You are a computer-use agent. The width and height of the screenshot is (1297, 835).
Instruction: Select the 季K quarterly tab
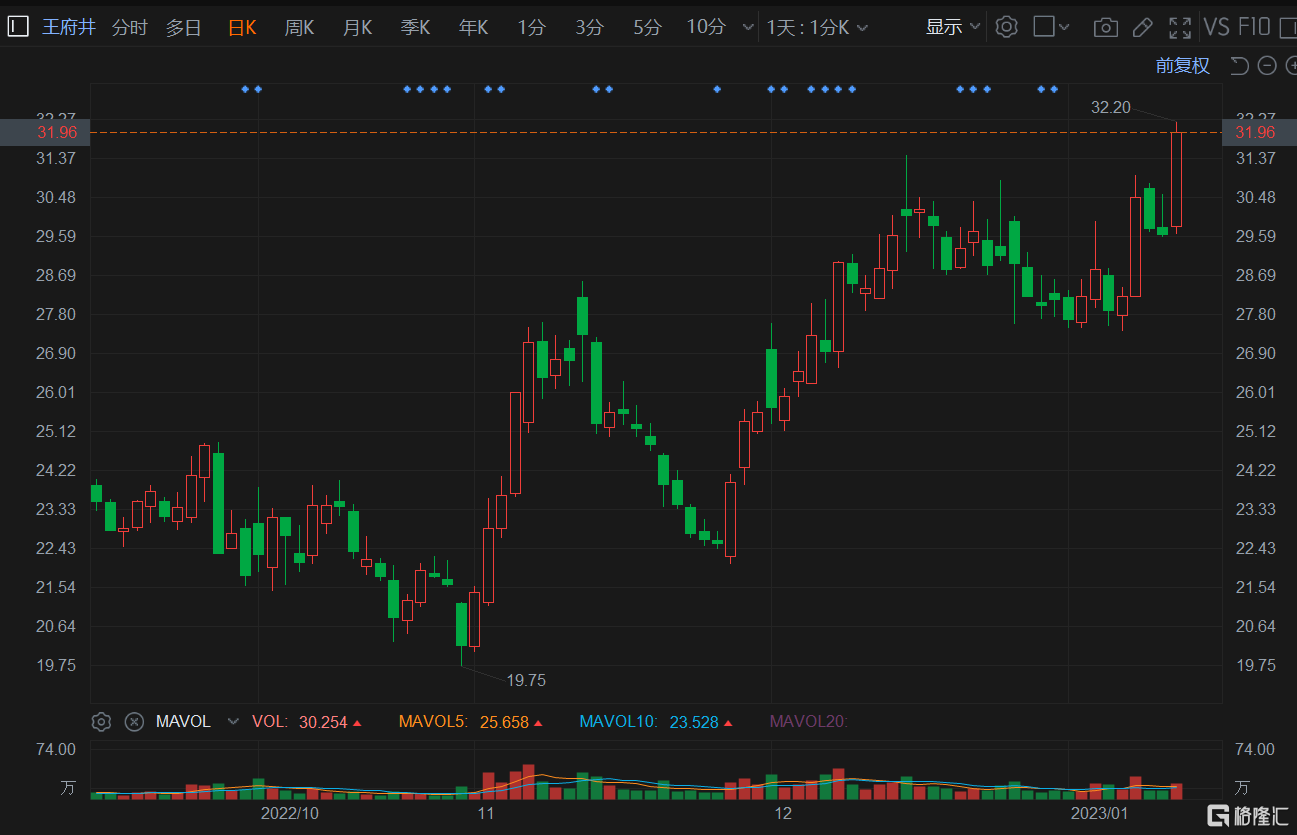click(x=415, y=28)
